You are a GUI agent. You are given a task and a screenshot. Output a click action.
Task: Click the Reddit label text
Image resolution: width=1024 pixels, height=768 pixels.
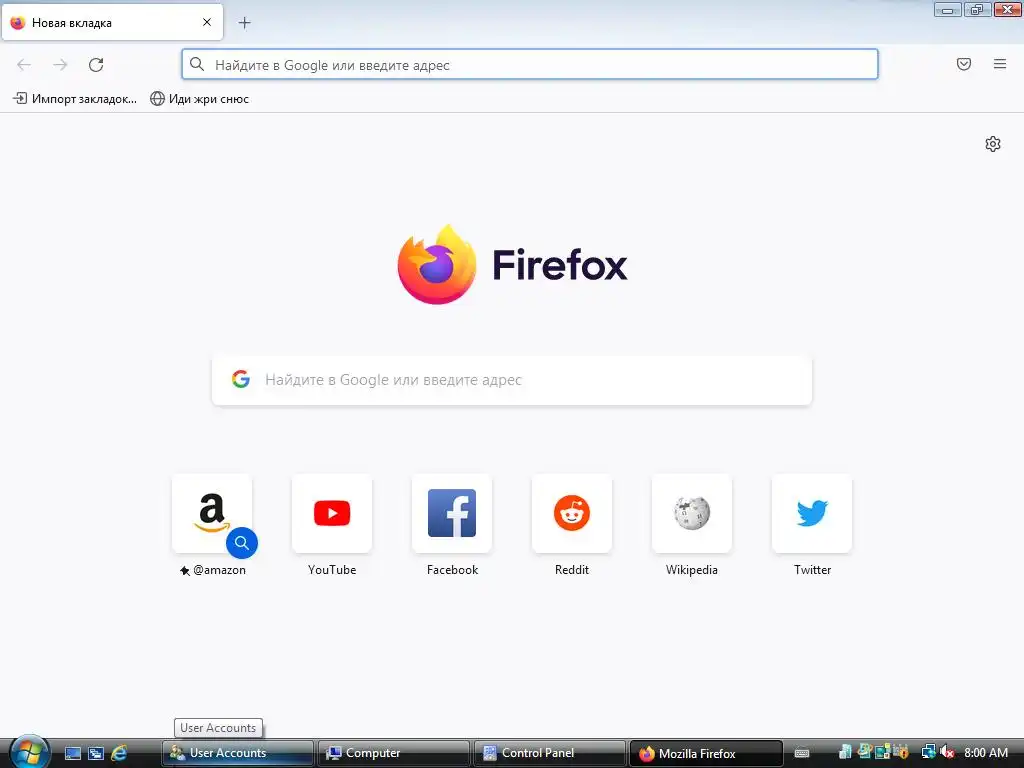click(x=572, y=569)
